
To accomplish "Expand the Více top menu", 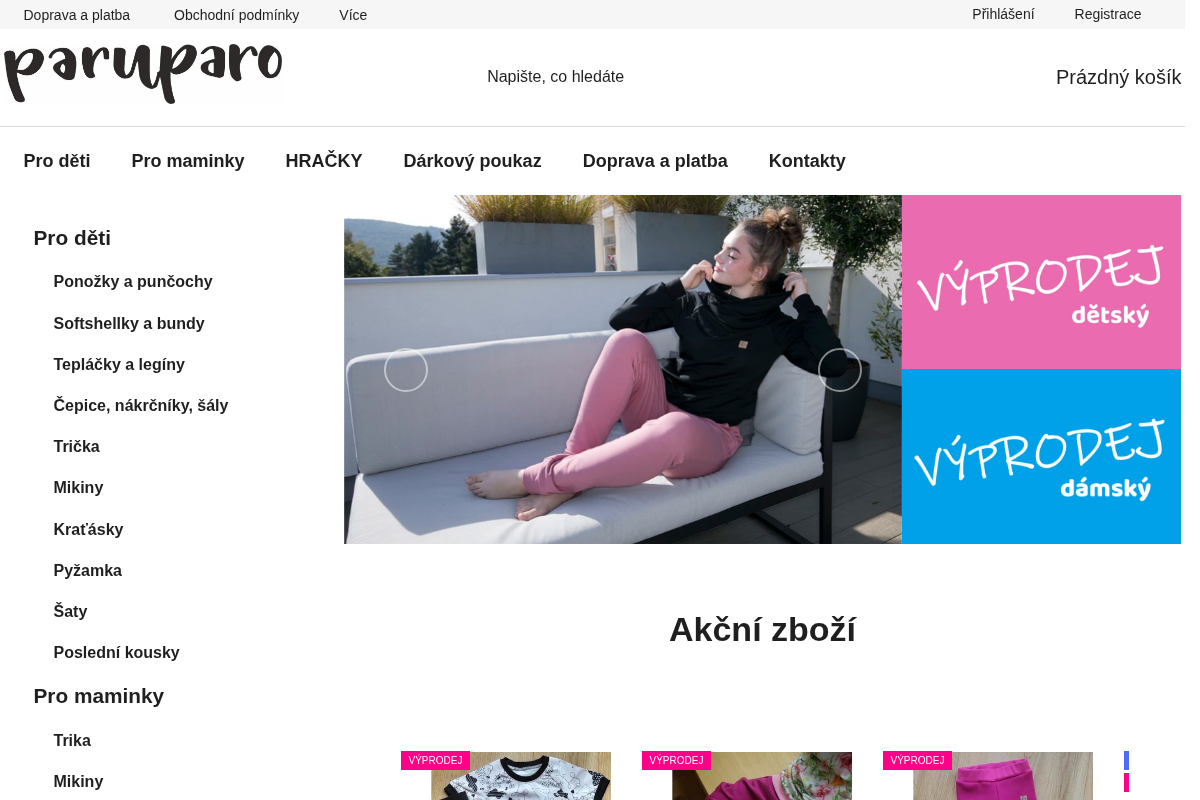I will coord(353,15).
